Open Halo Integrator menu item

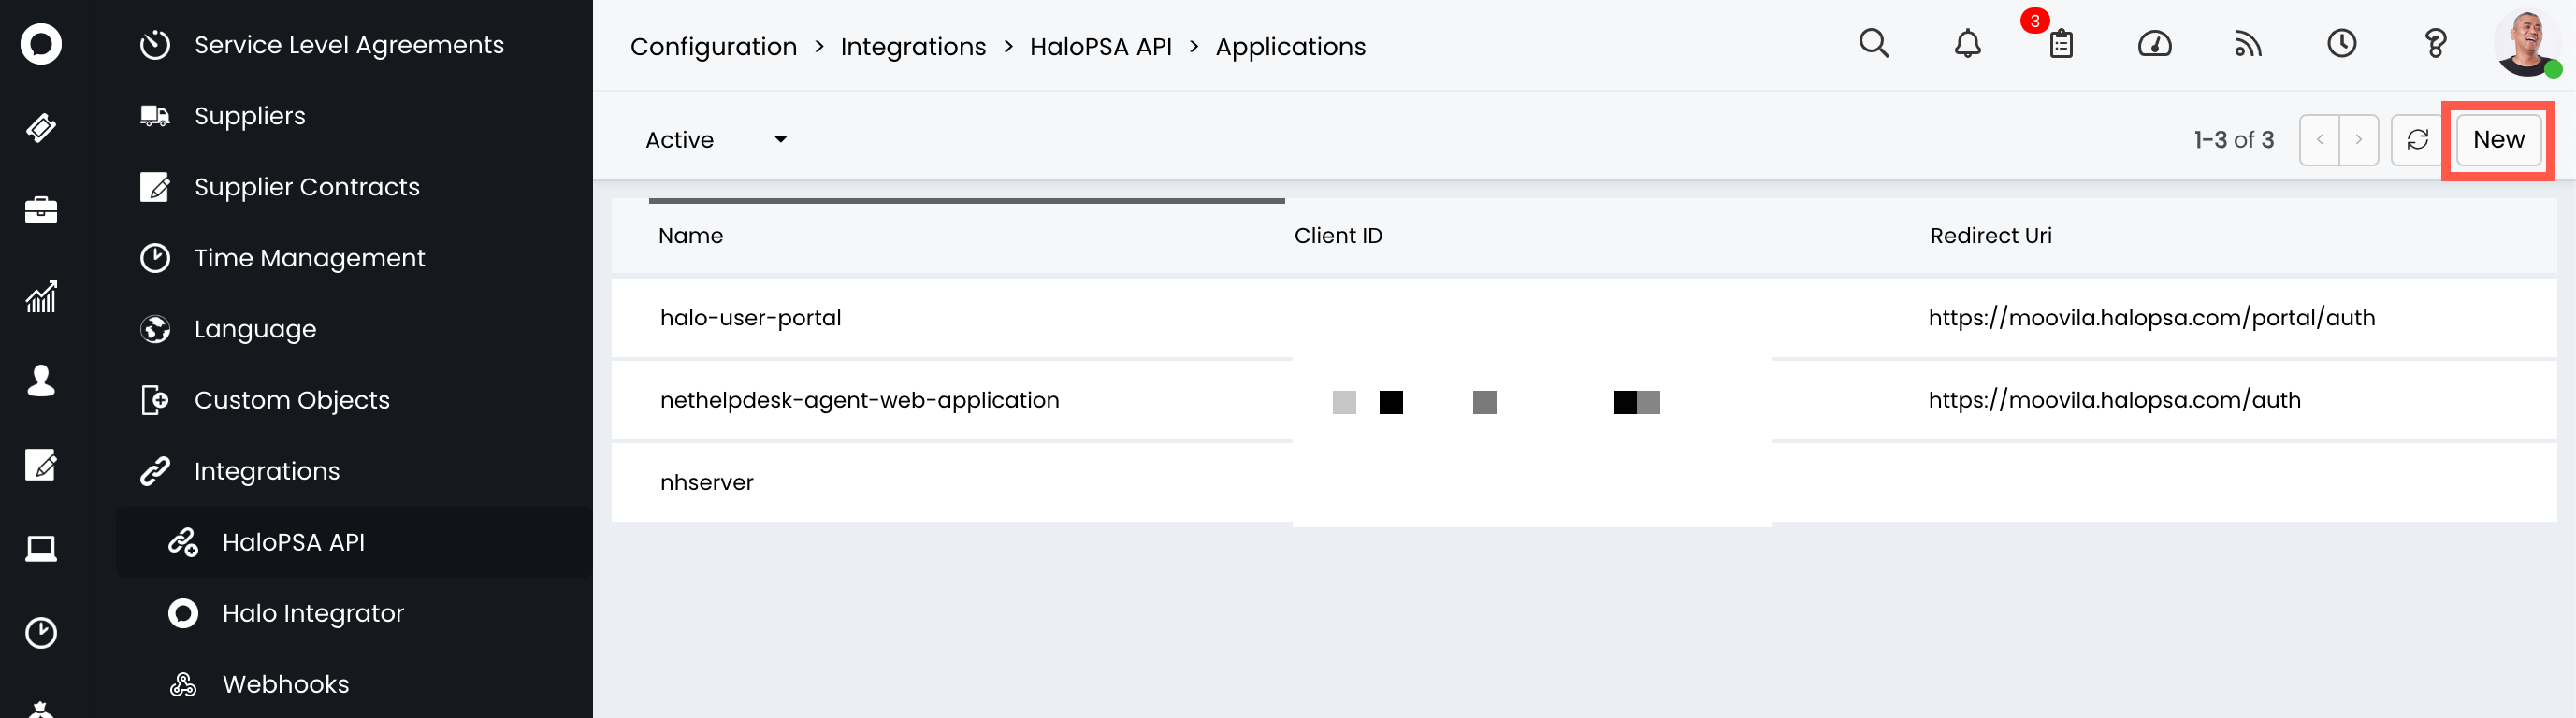pos(312,613)
